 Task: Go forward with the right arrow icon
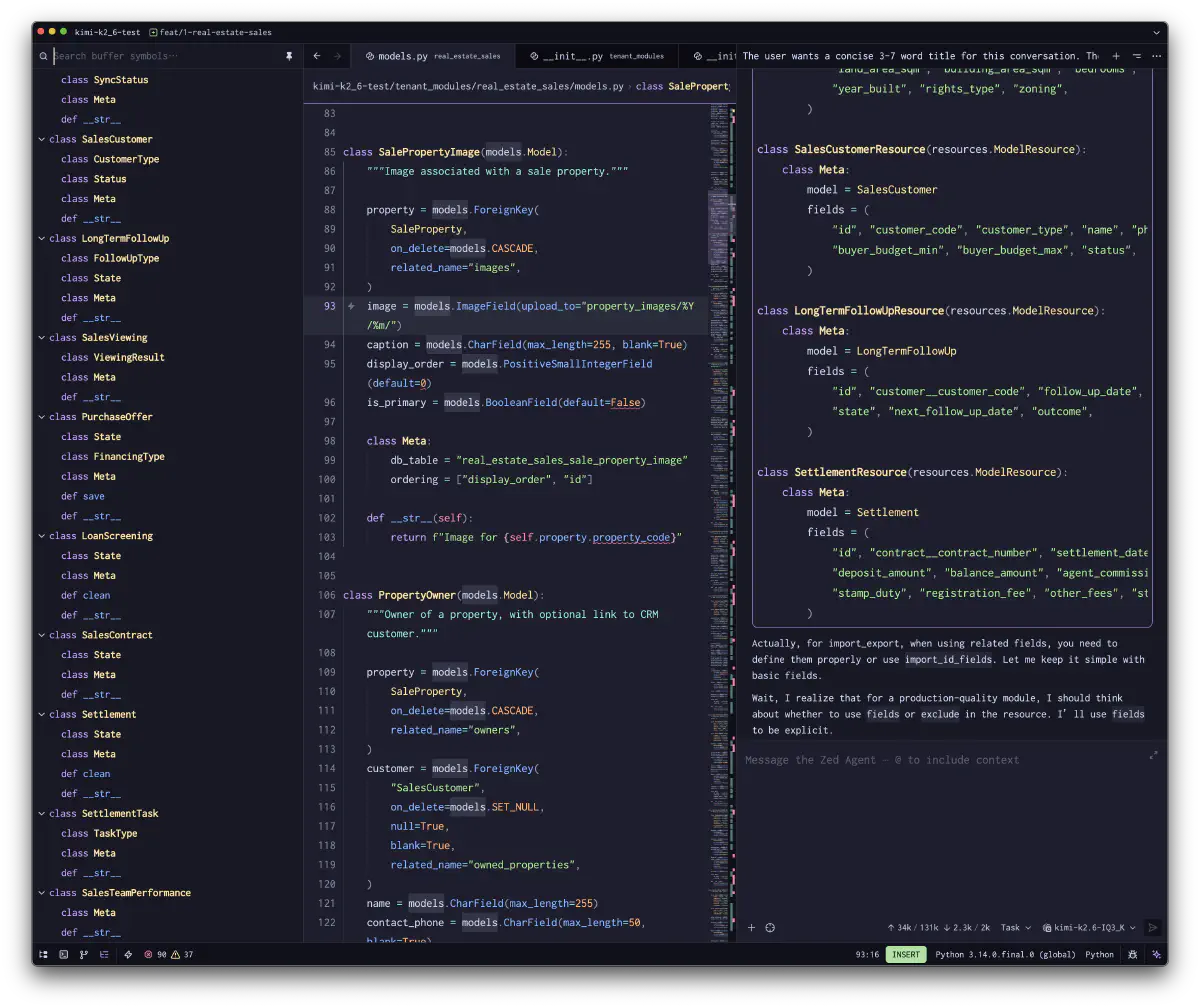coord(337,56)
